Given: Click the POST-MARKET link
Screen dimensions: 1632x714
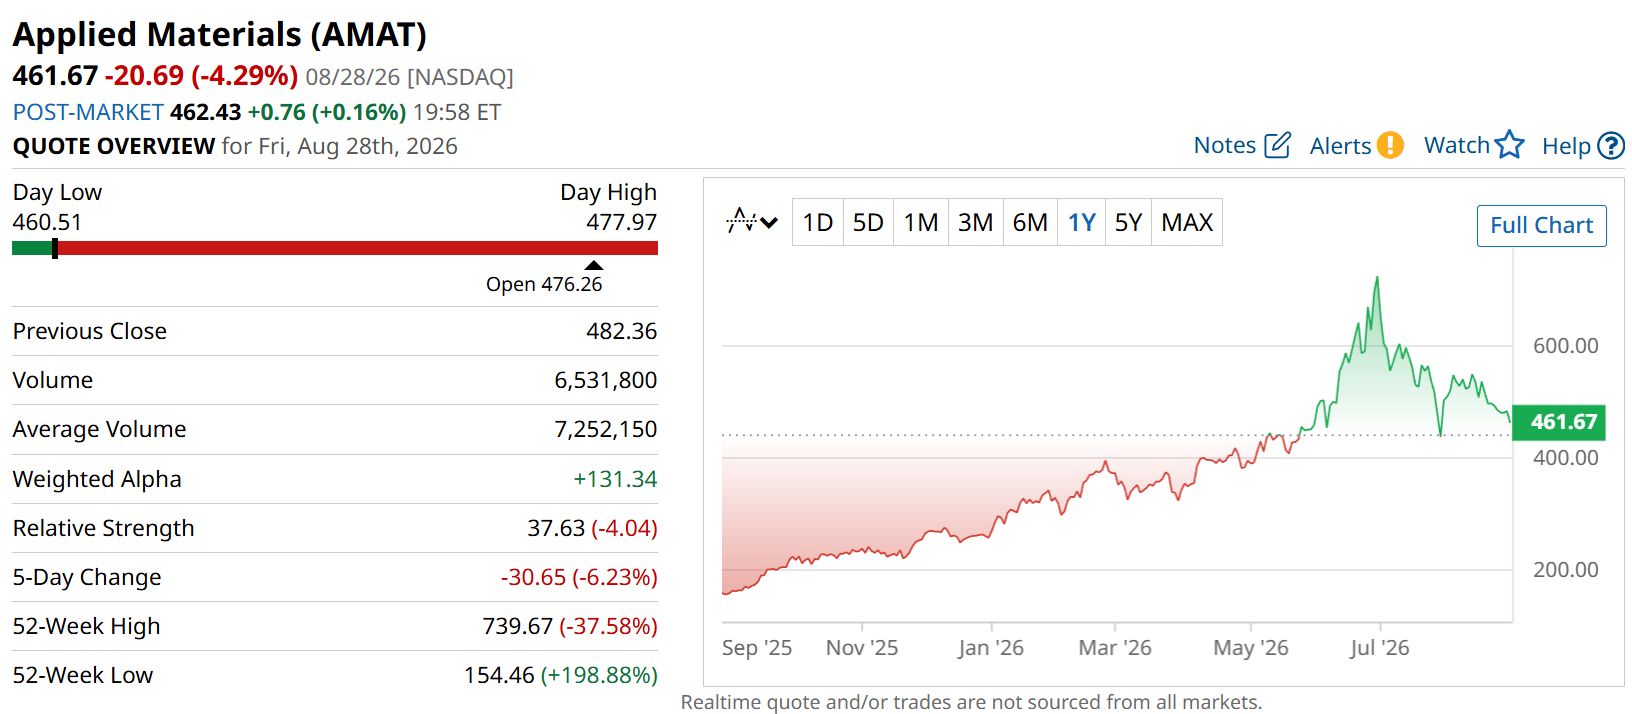Looking at the screenshot, I should point(88,112).
